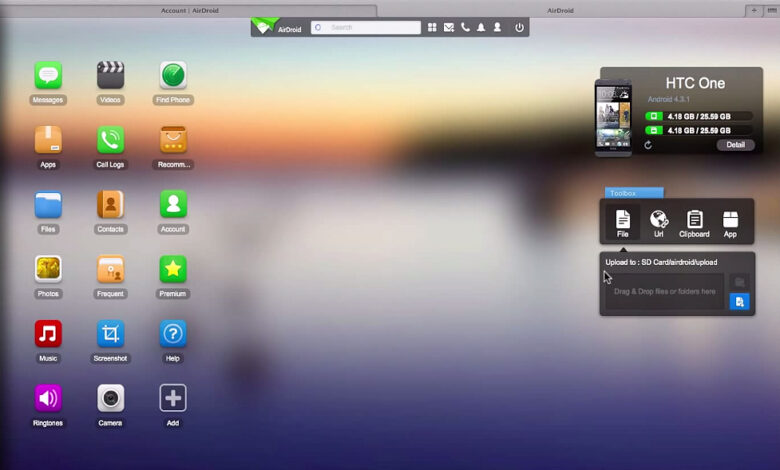The width and height of the screenshot is (780, 470).
Task: Click the Toolbox header tab
Action: (x=634, y=193)
